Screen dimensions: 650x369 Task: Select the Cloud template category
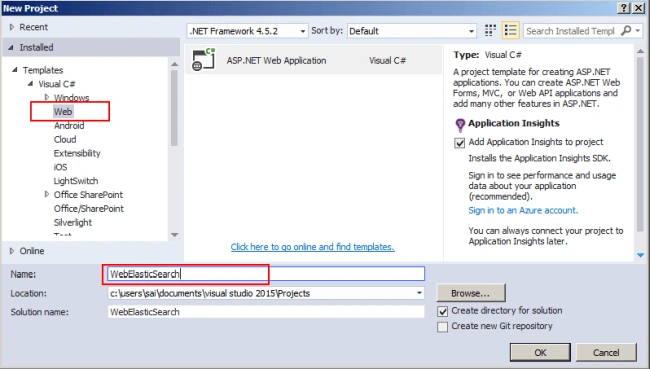point(65,139)
